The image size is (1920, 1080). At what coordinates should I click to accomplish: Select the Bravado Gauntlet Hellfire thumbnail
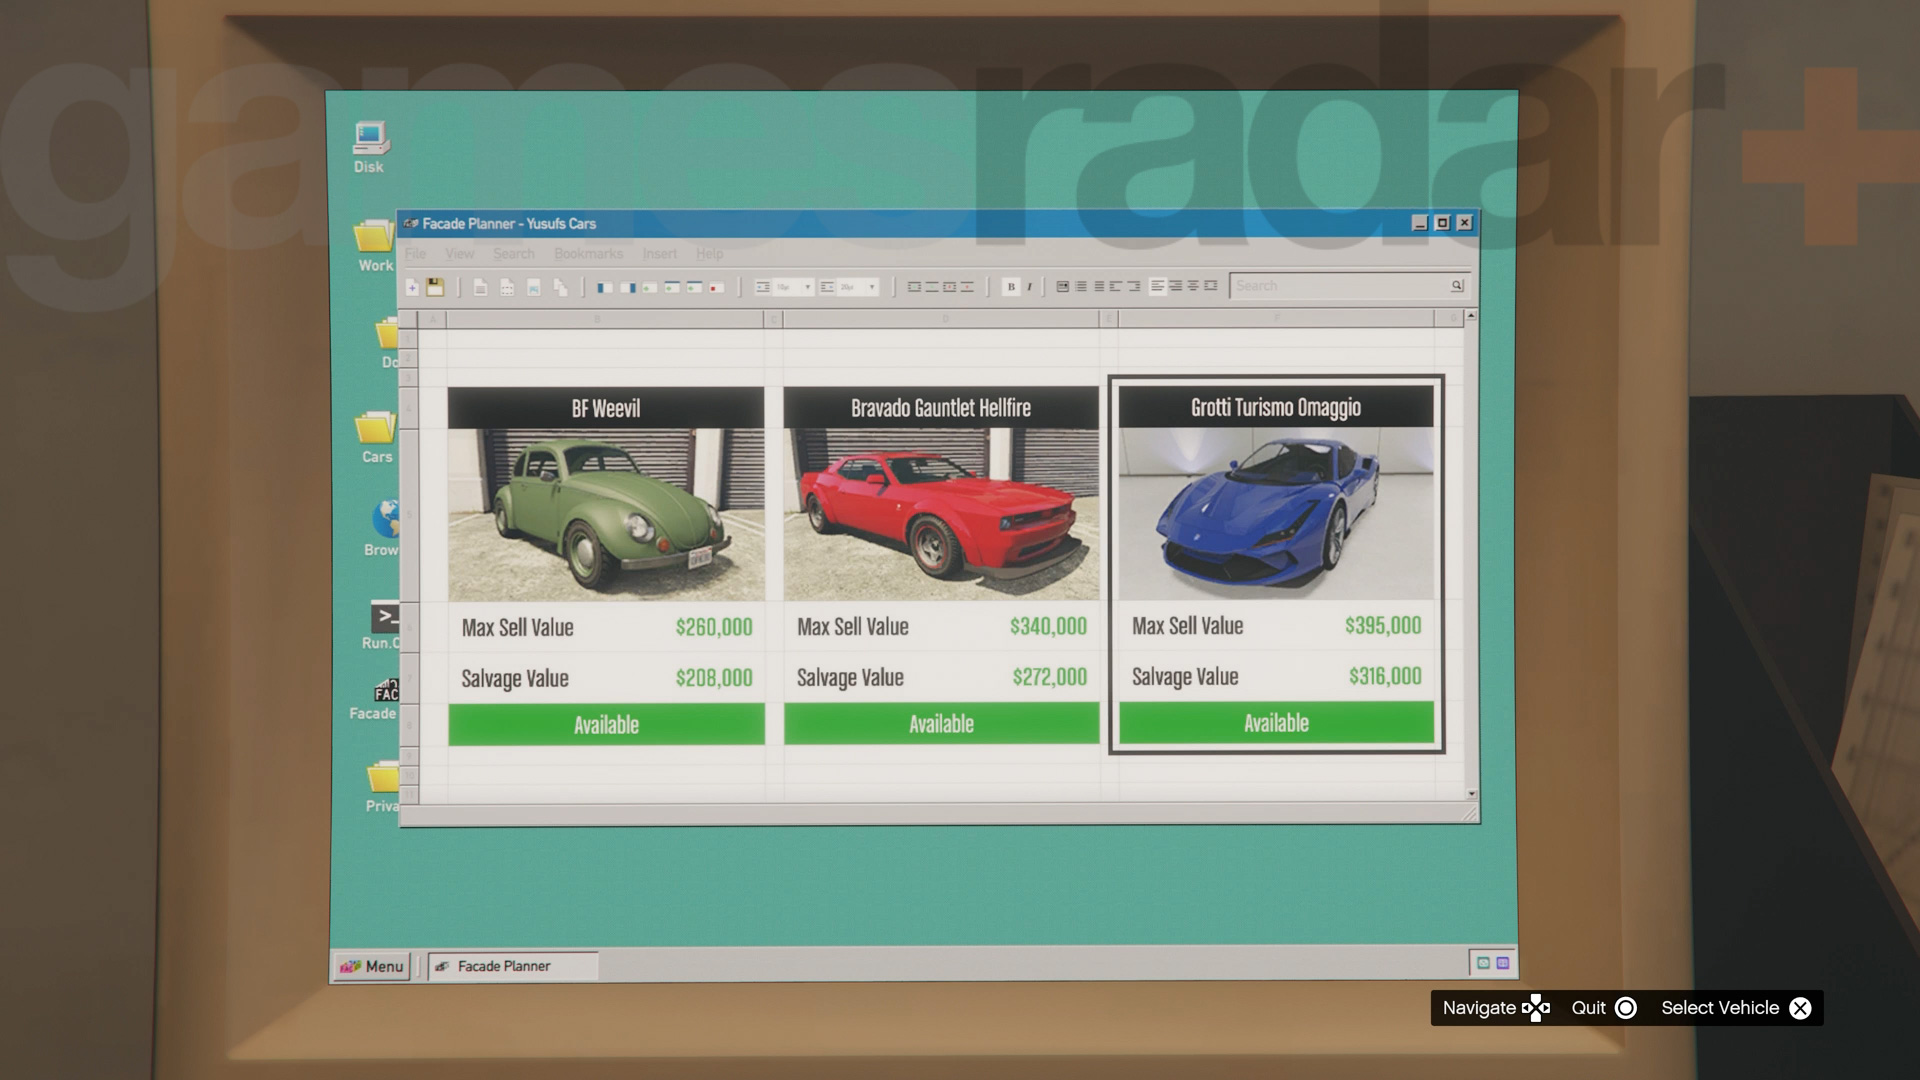pyautogui.click(x=941, y=514)
